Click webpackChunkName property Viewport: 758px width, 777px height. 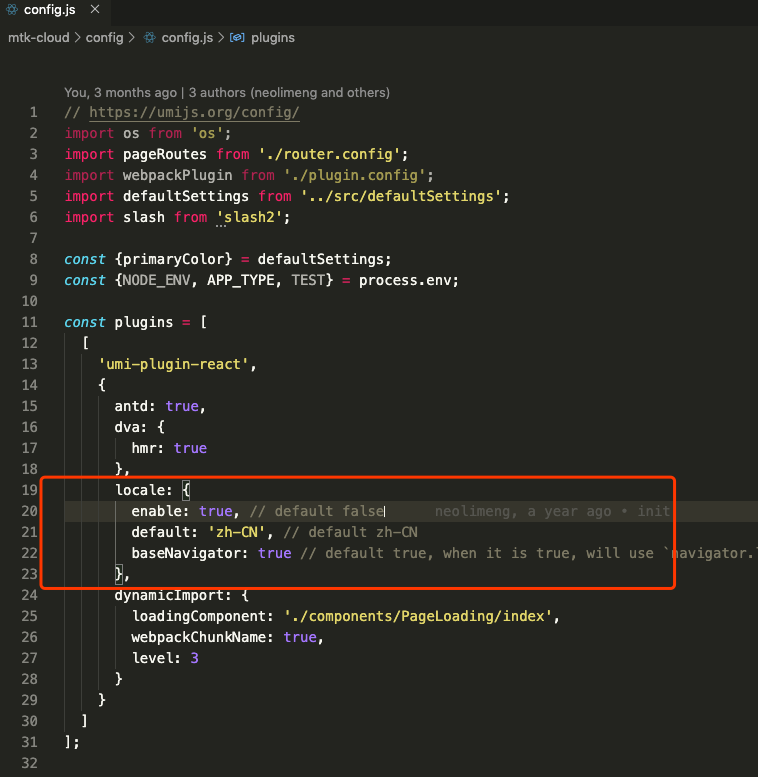coord(198,637)
